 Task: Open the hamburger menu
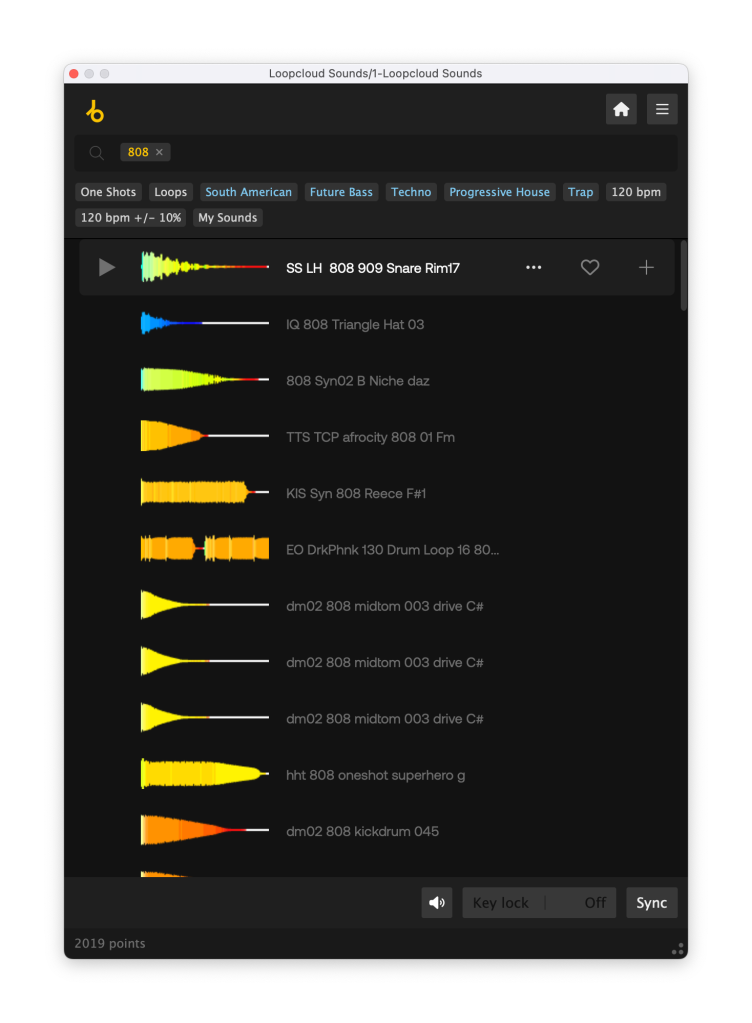click(x=662, y=110)
